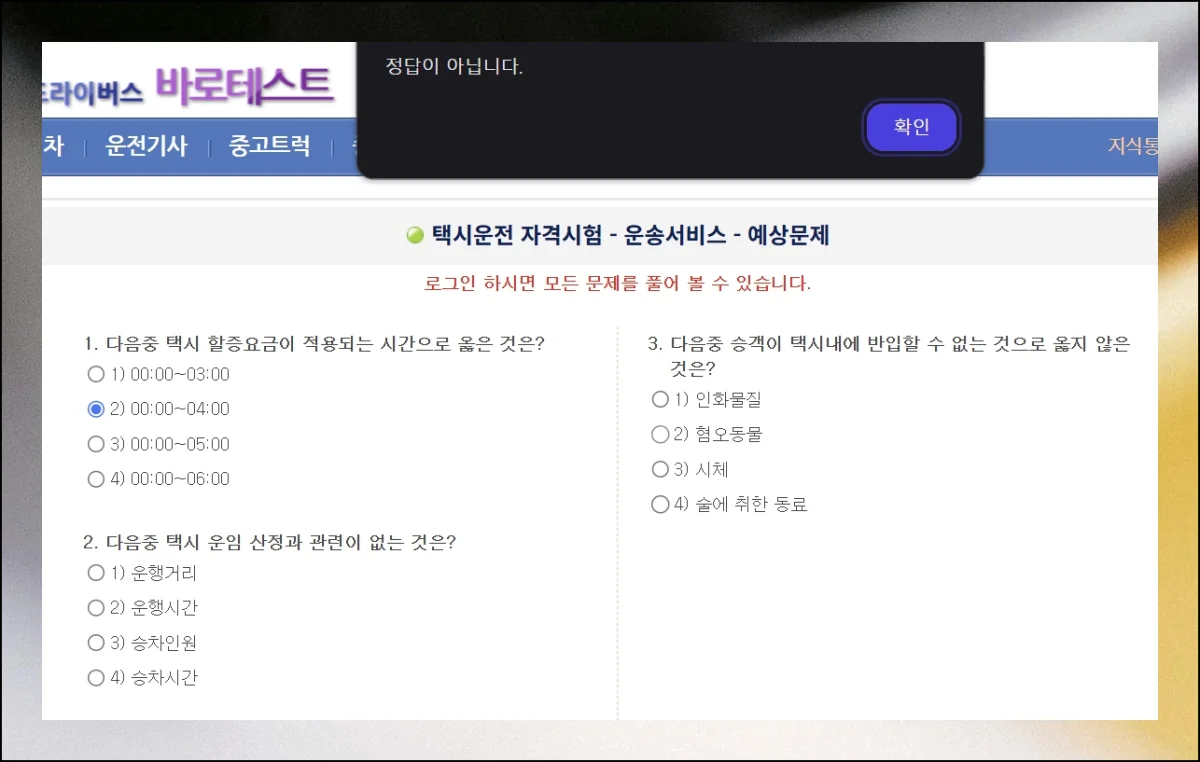Pick 승차인원 radio button
The width and height of the screenshot is (1200, 762).
(96, 643)
